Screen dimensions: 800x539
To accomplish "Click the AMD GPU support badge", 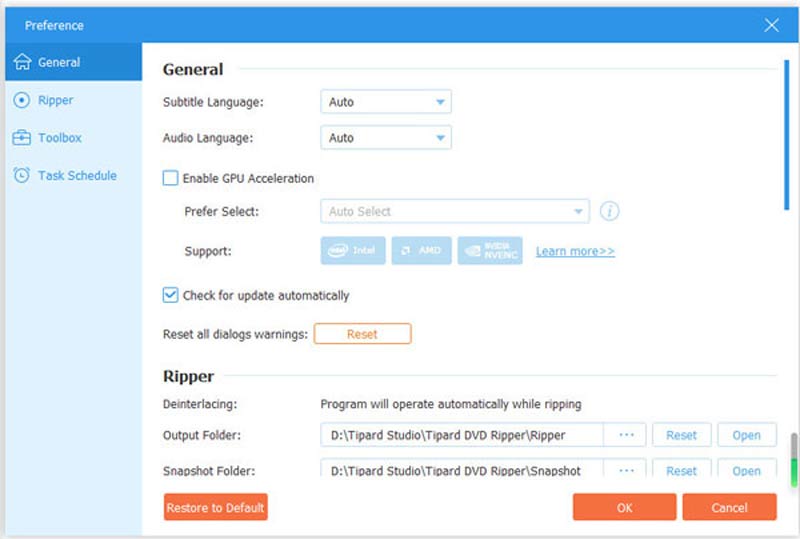I will 421,251.
